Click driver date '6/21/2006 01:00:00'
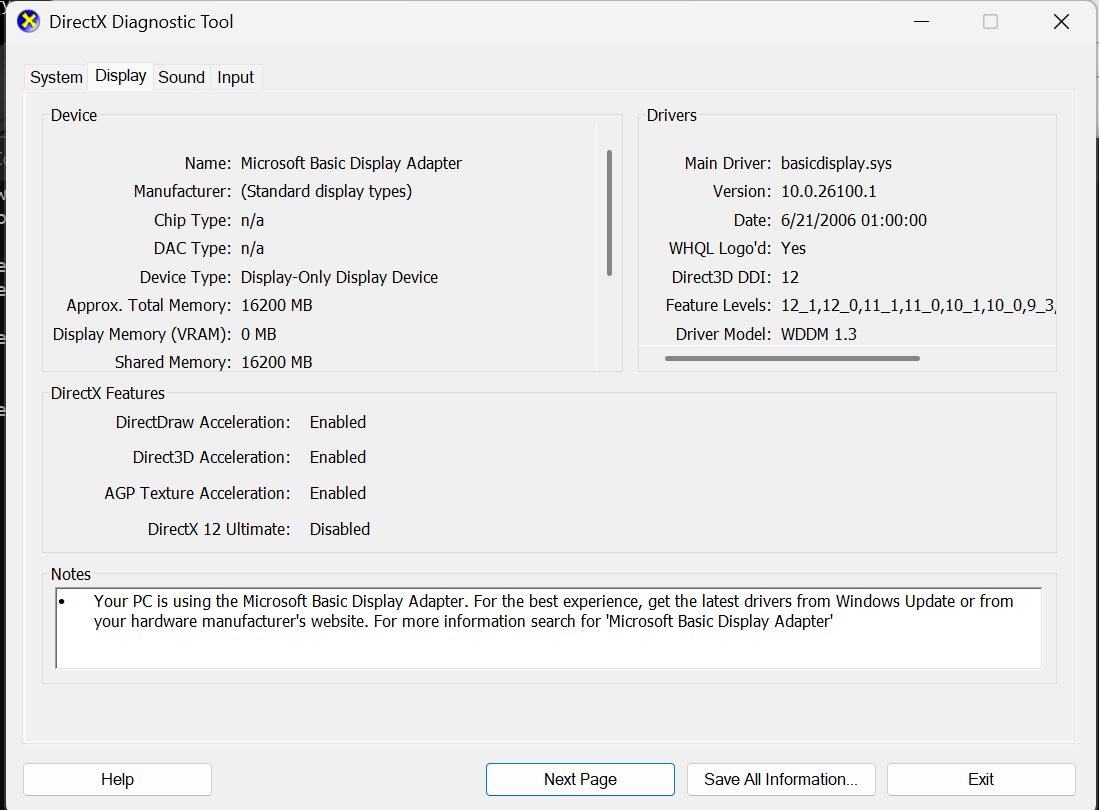1099x810 pixels. (x=854, y=220)
